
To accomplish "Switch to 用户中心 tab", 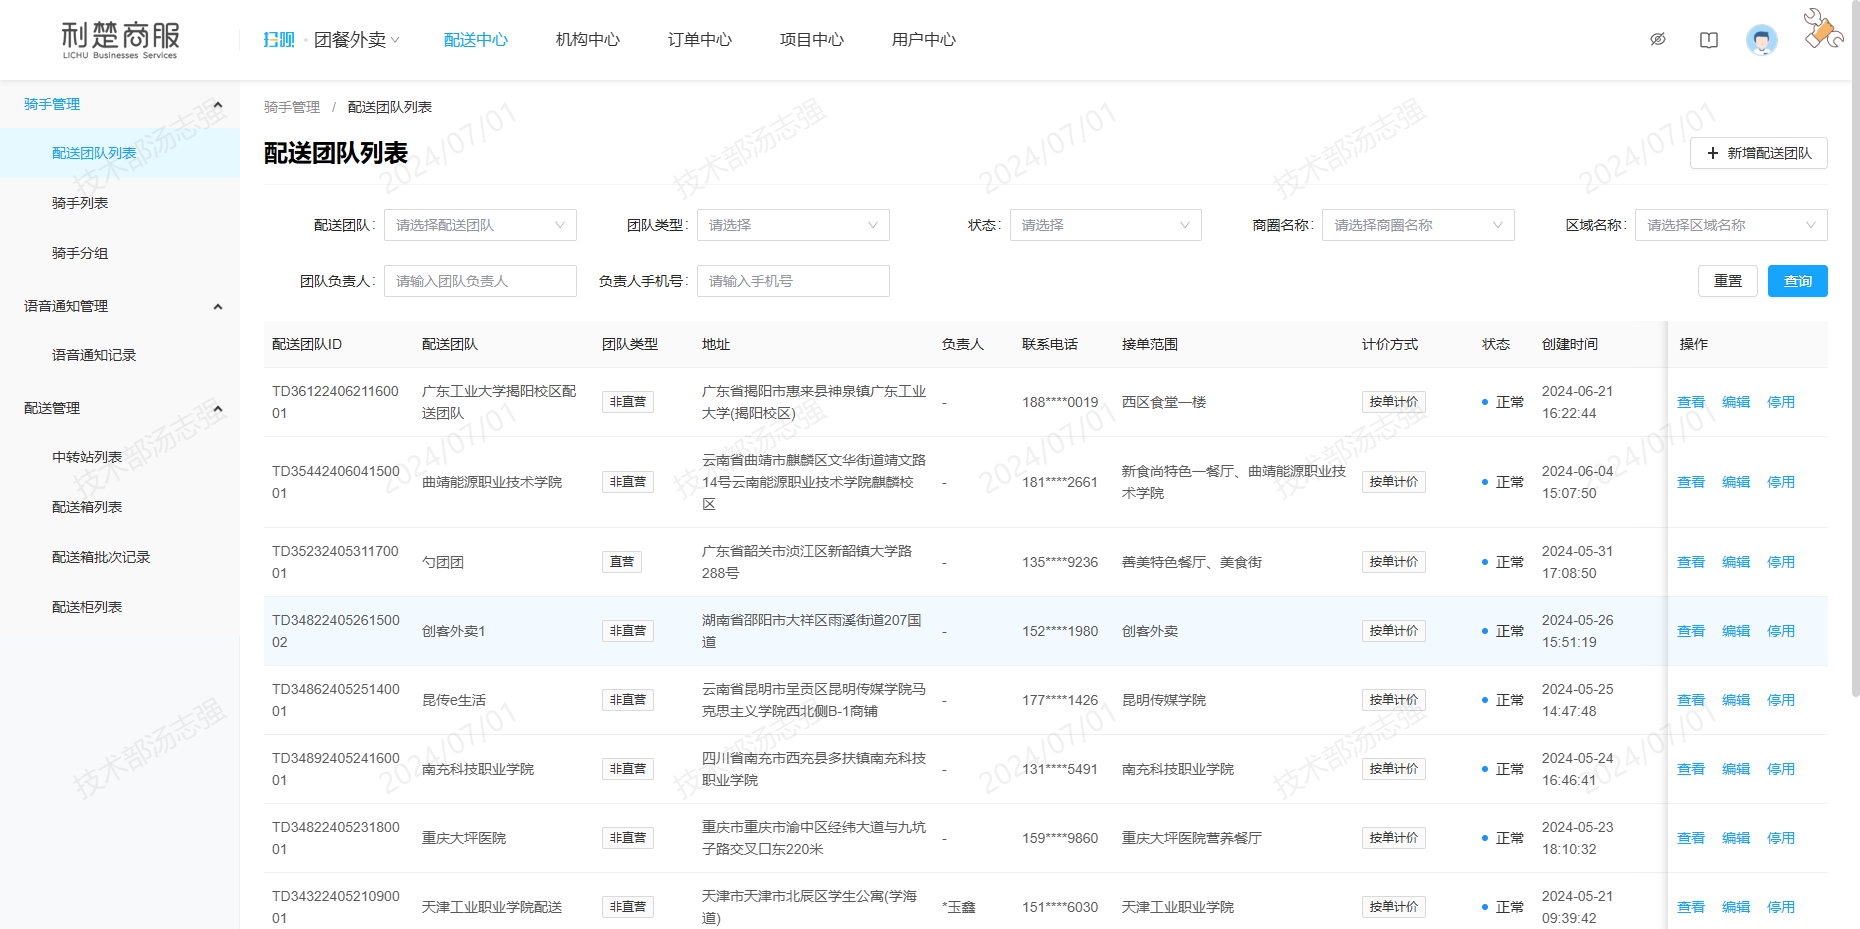I will 924,40.
